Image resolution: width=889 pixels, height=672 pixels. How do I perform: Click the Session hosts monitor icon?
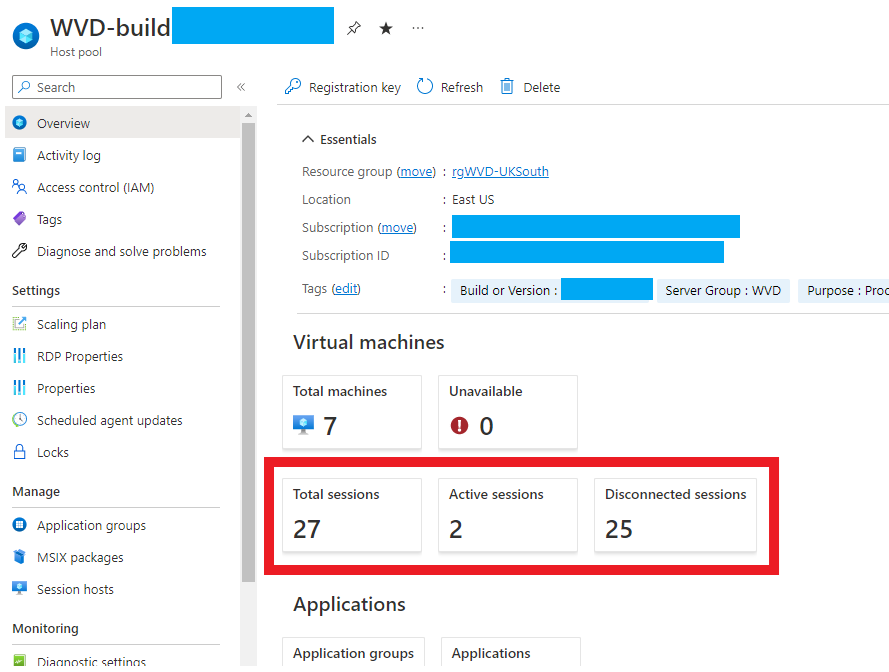click(19, 588)
